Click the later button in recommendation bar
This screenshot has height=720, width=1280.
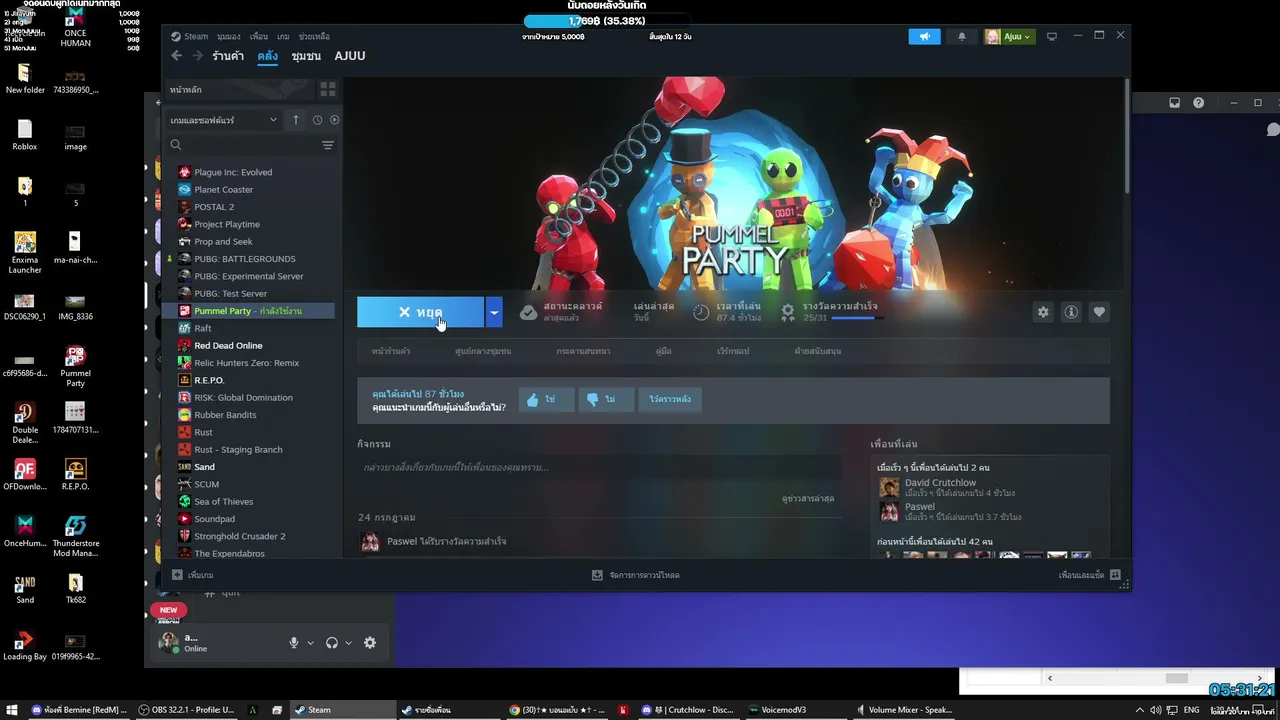click(x=669, y=400)
